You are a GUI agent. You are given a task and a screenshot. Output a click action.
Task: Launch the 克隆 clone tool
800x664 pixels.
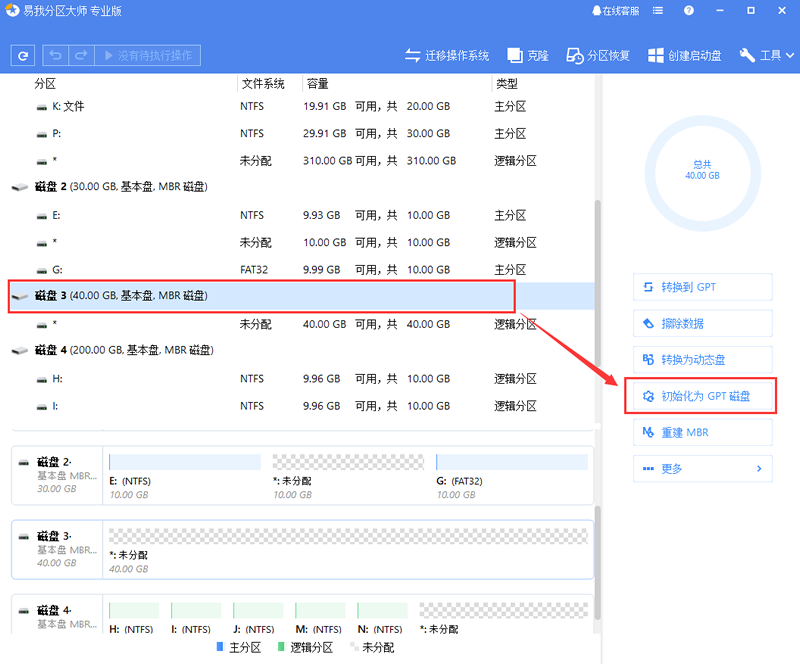[x=530, y=55]
